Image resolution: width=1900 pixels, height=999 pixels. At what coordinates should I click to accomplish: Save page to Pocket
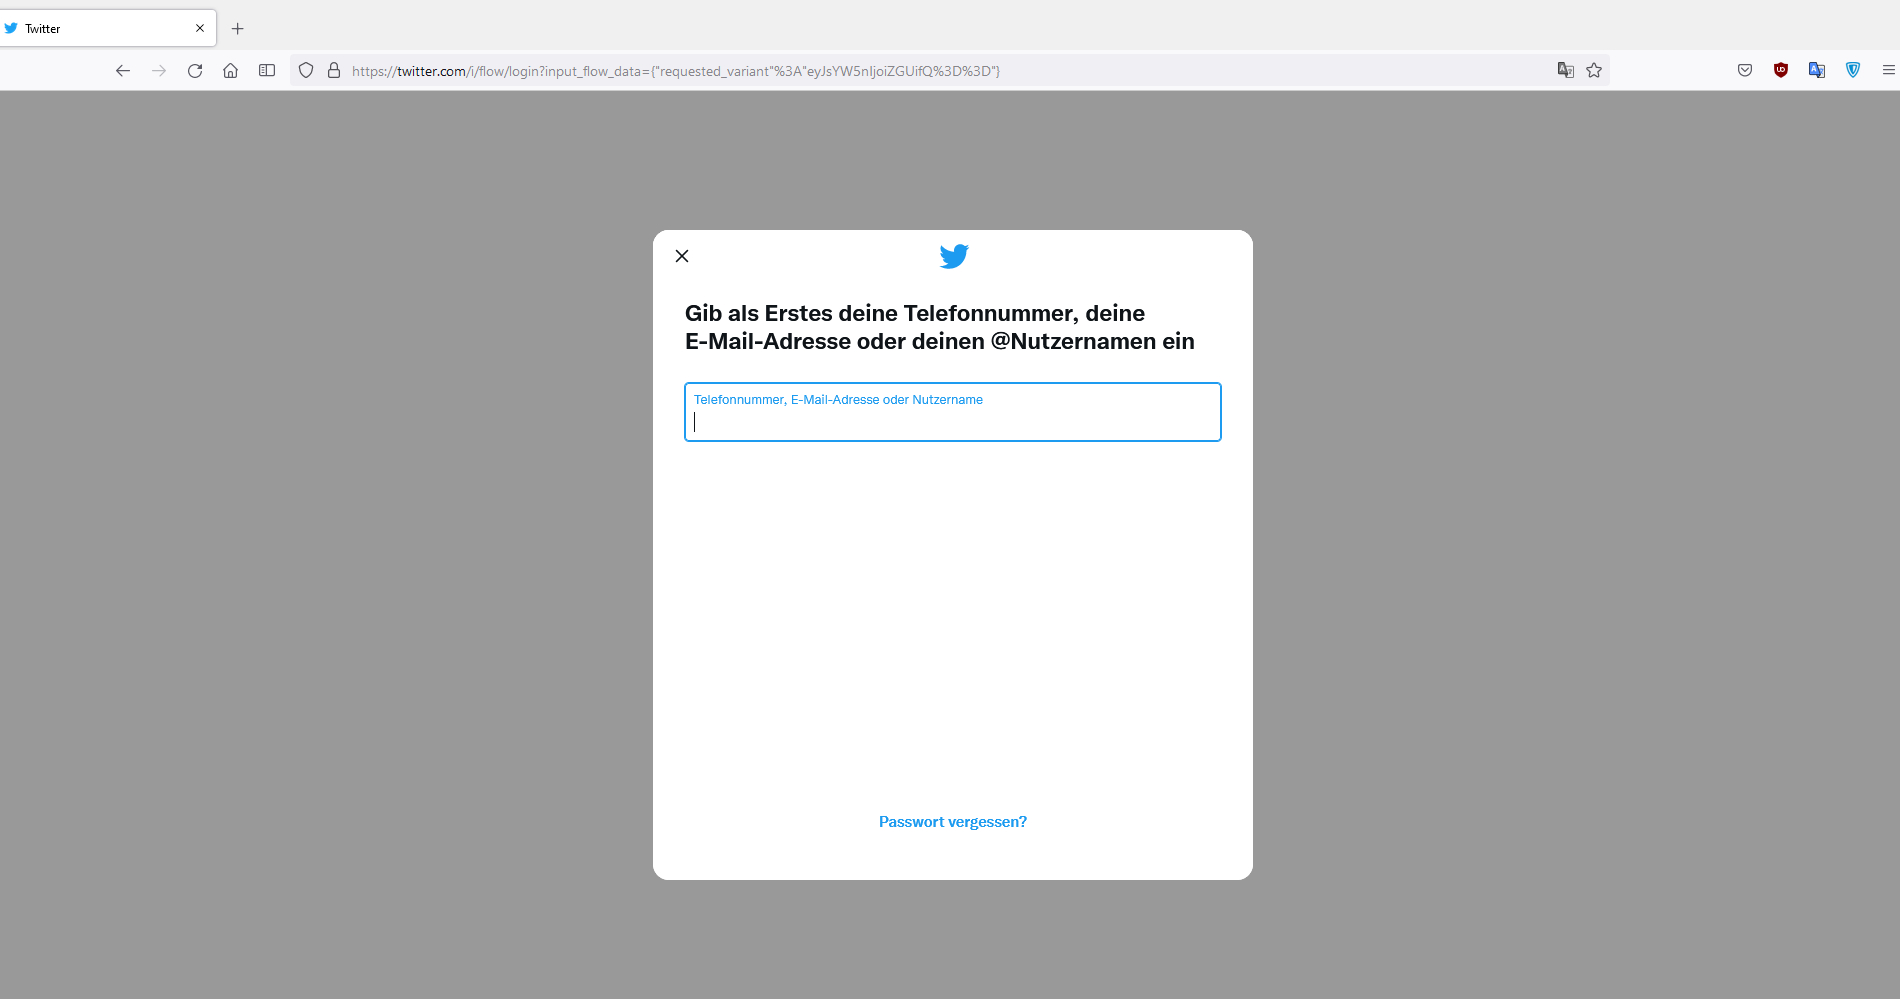(1745, 70)
